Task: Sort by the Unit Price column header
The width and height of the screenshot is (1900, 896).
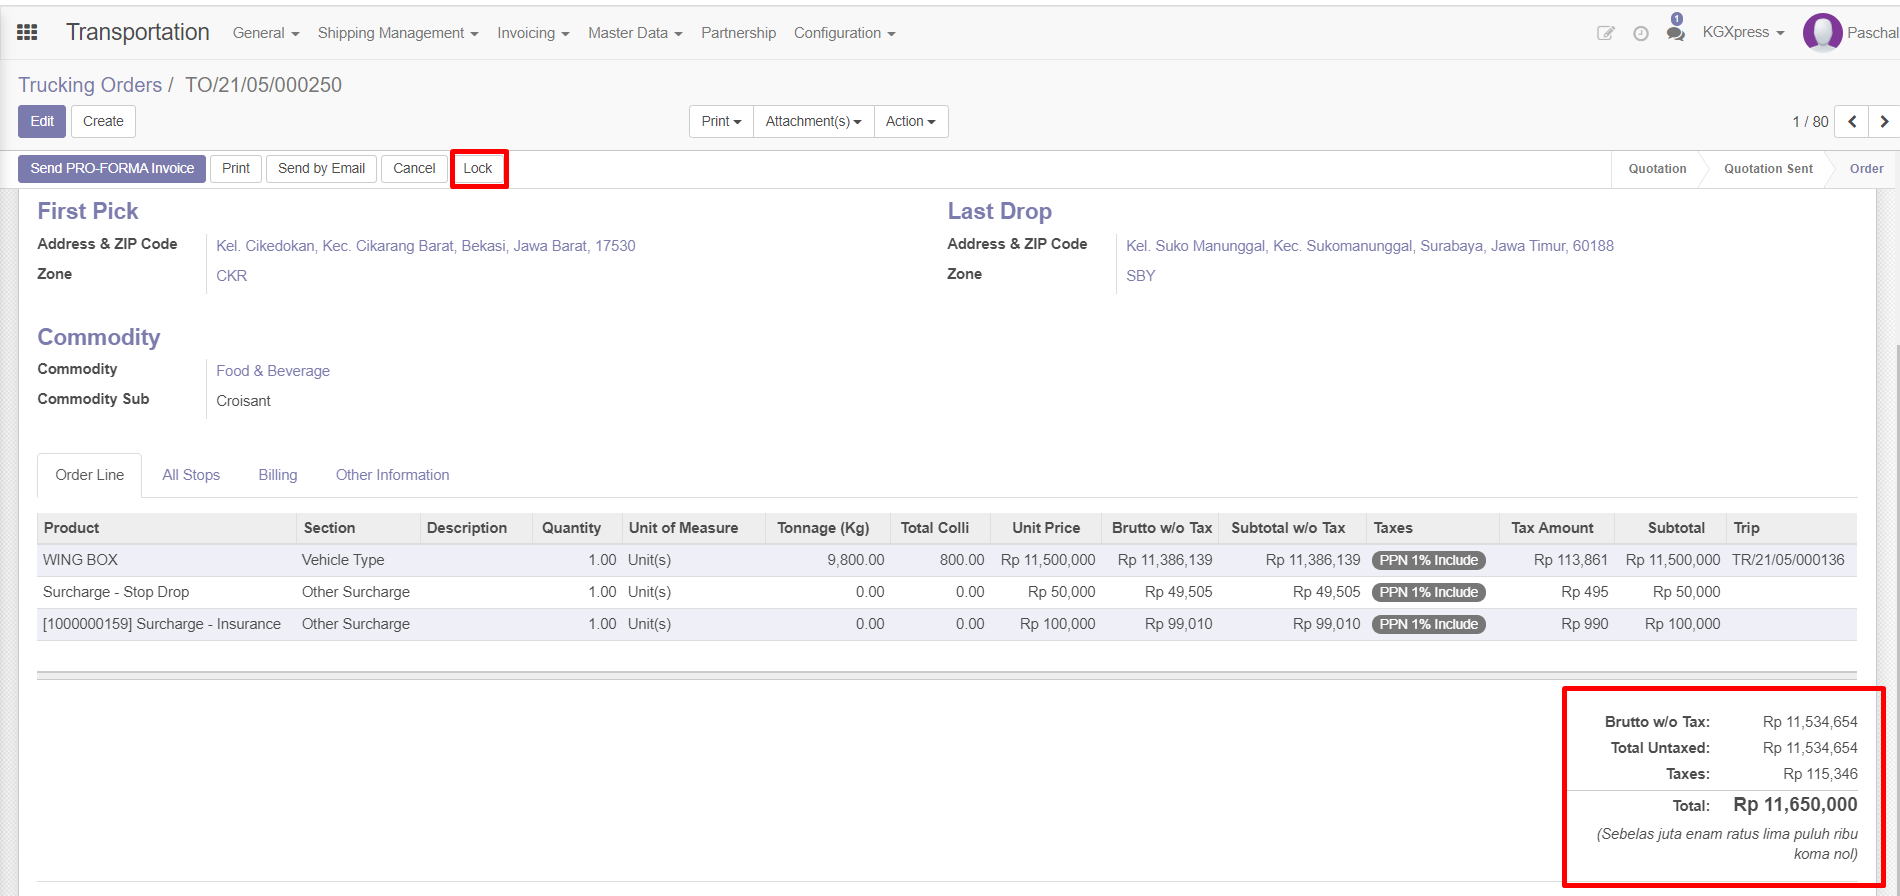Action: tap(1046, 528)
